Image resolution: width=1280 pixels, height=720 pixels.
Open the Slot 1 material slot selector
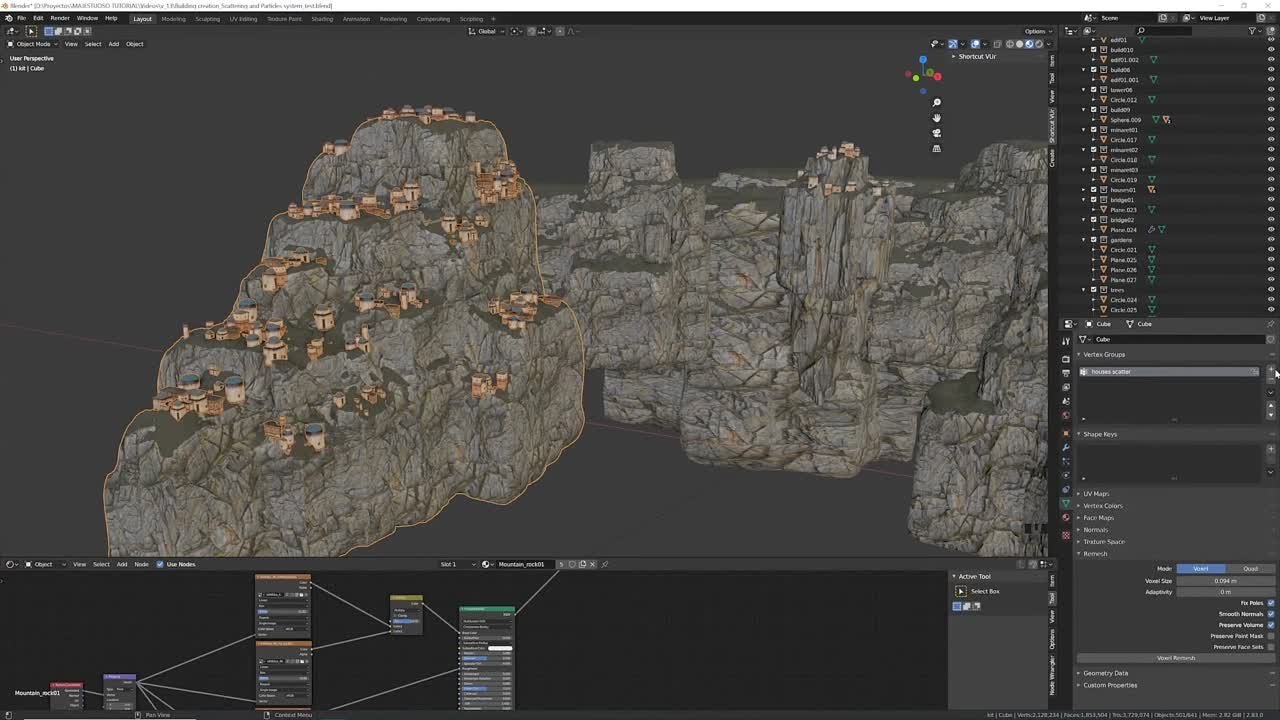[456, 564]
